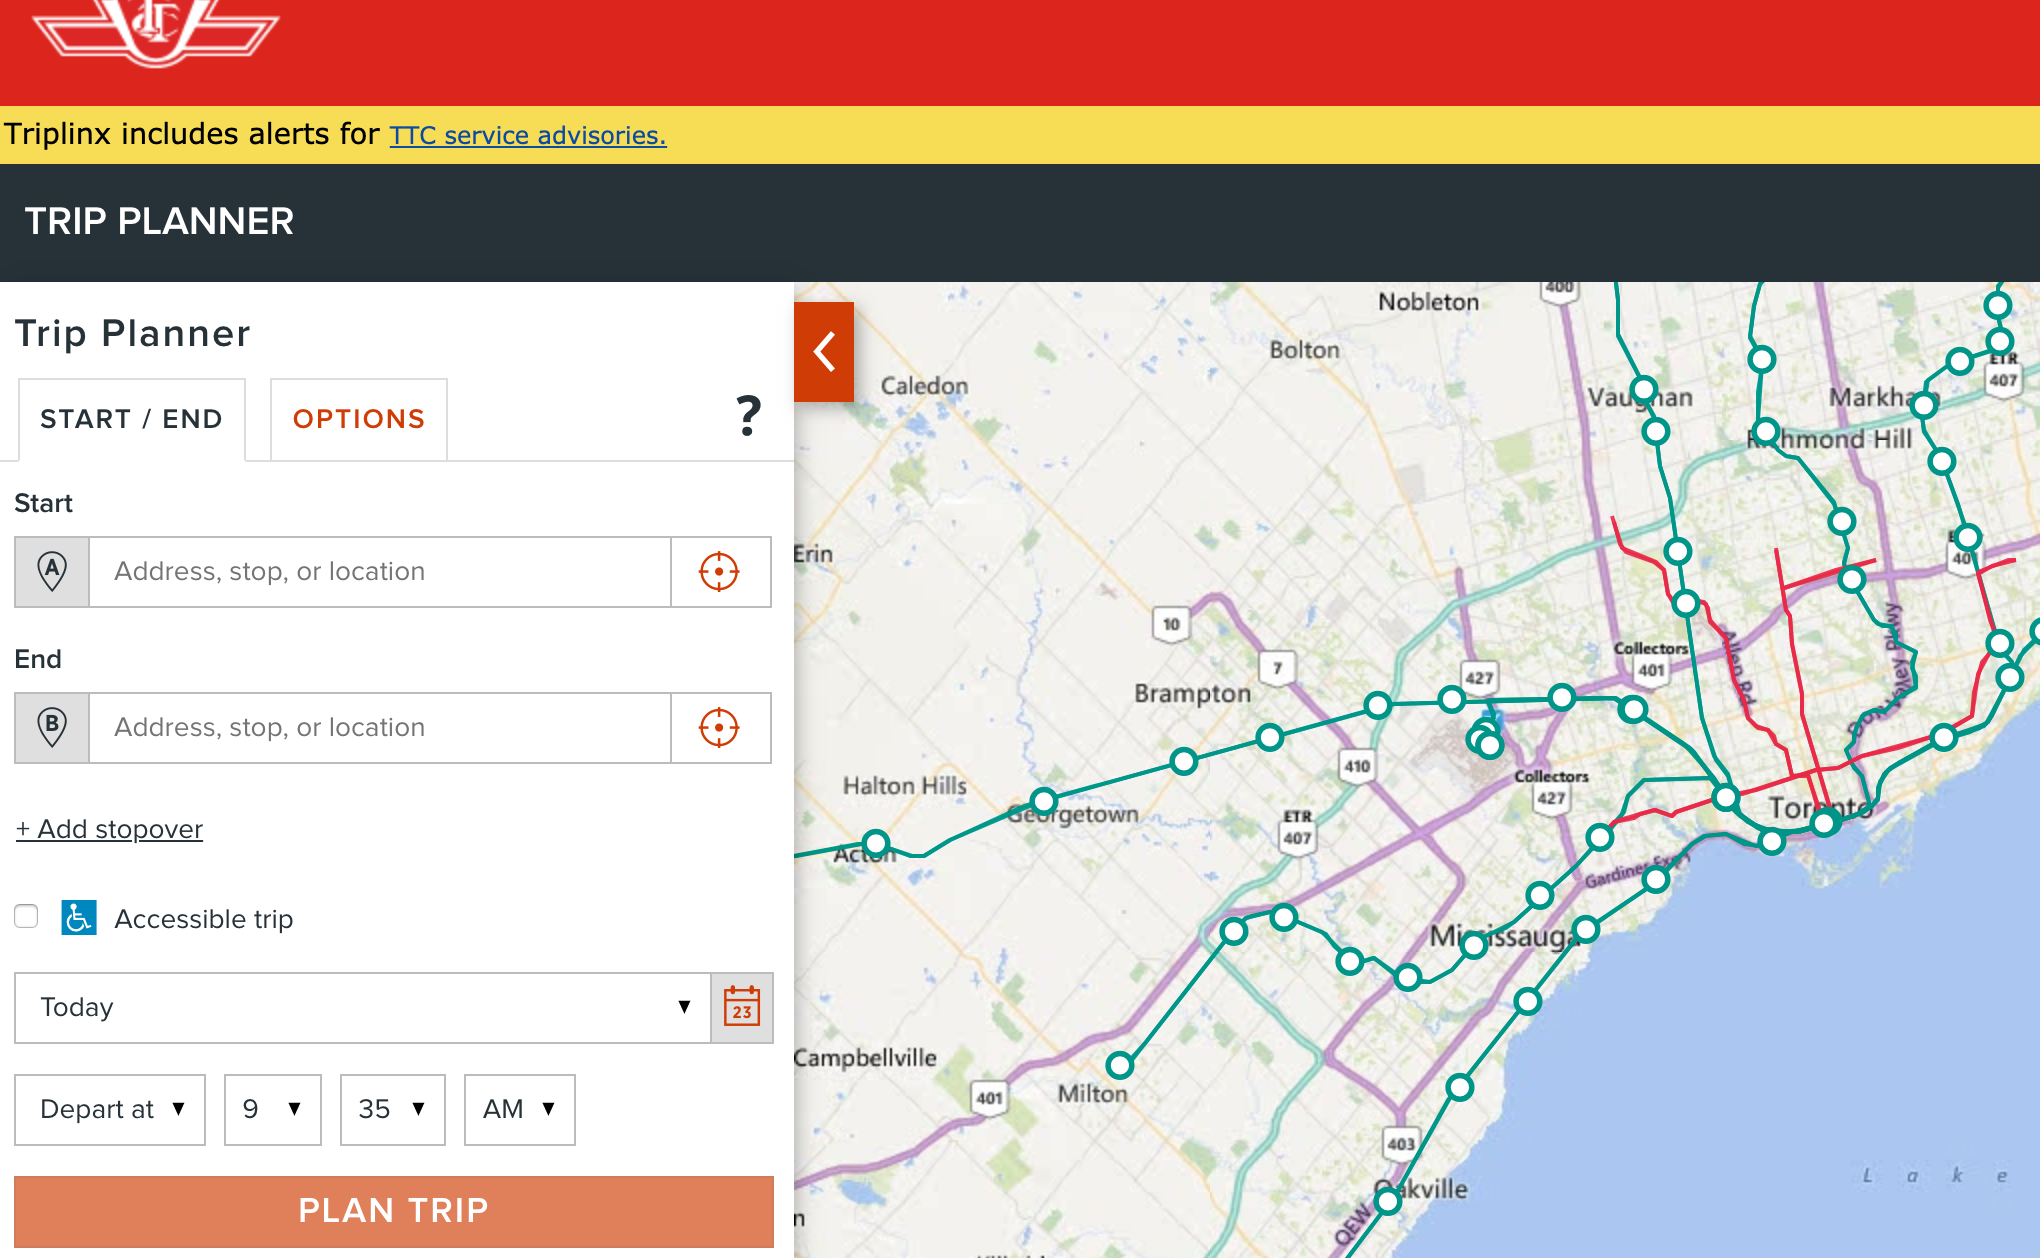Enable the Accessible trip checkbox
The width and height of the screenshot is (2040, 1258).
[x=27, y=917]
